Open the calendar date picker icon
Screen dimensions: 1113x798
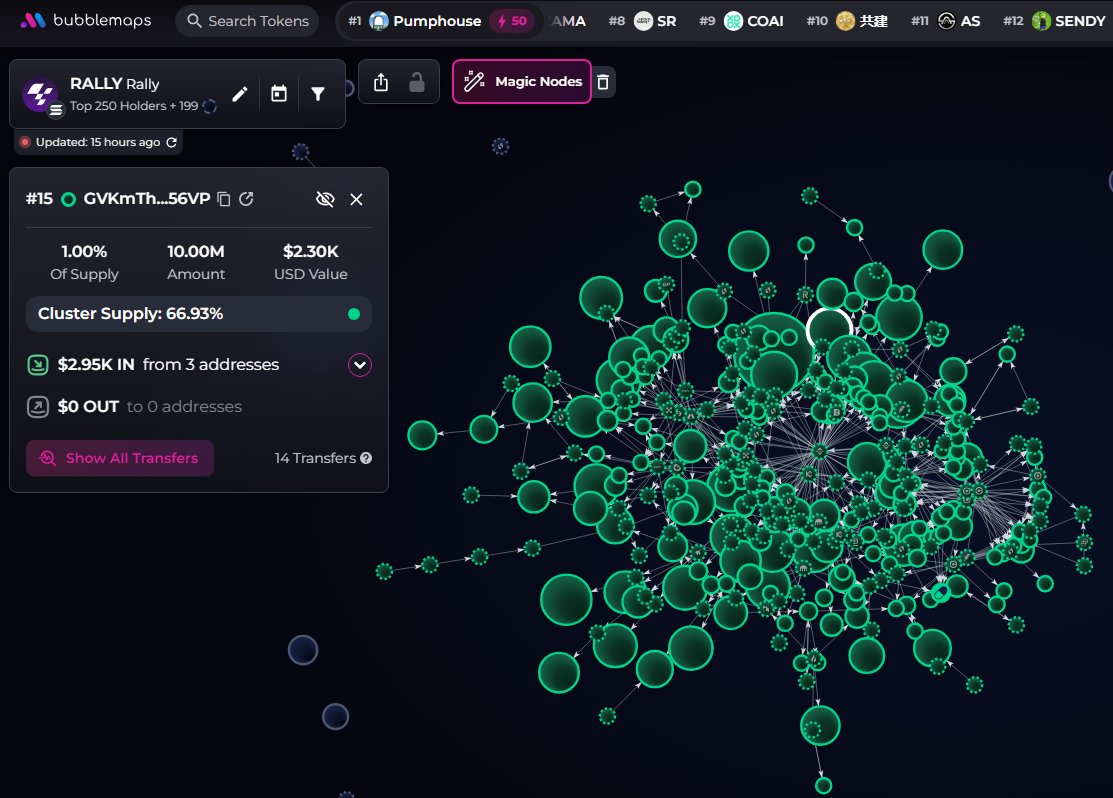click(x=279, y=94)
